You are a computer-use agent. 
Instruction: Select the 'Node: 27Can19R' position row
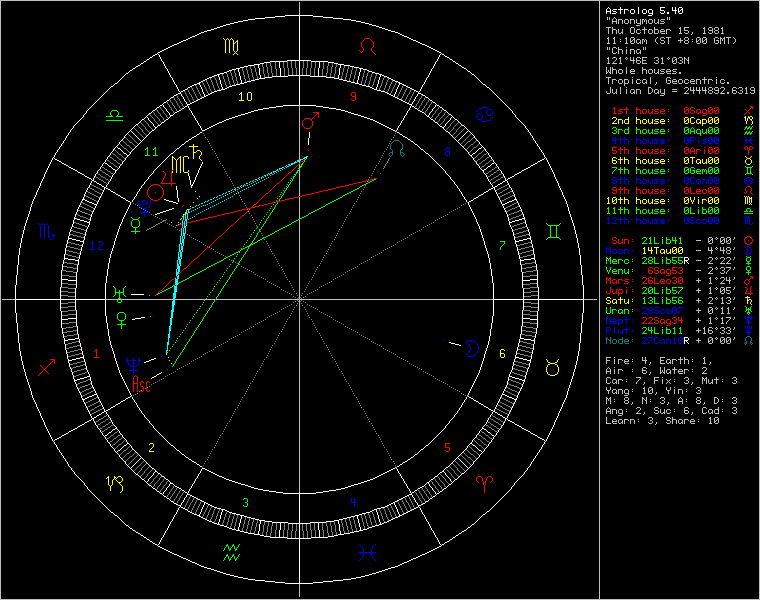(x=680, y=341)
